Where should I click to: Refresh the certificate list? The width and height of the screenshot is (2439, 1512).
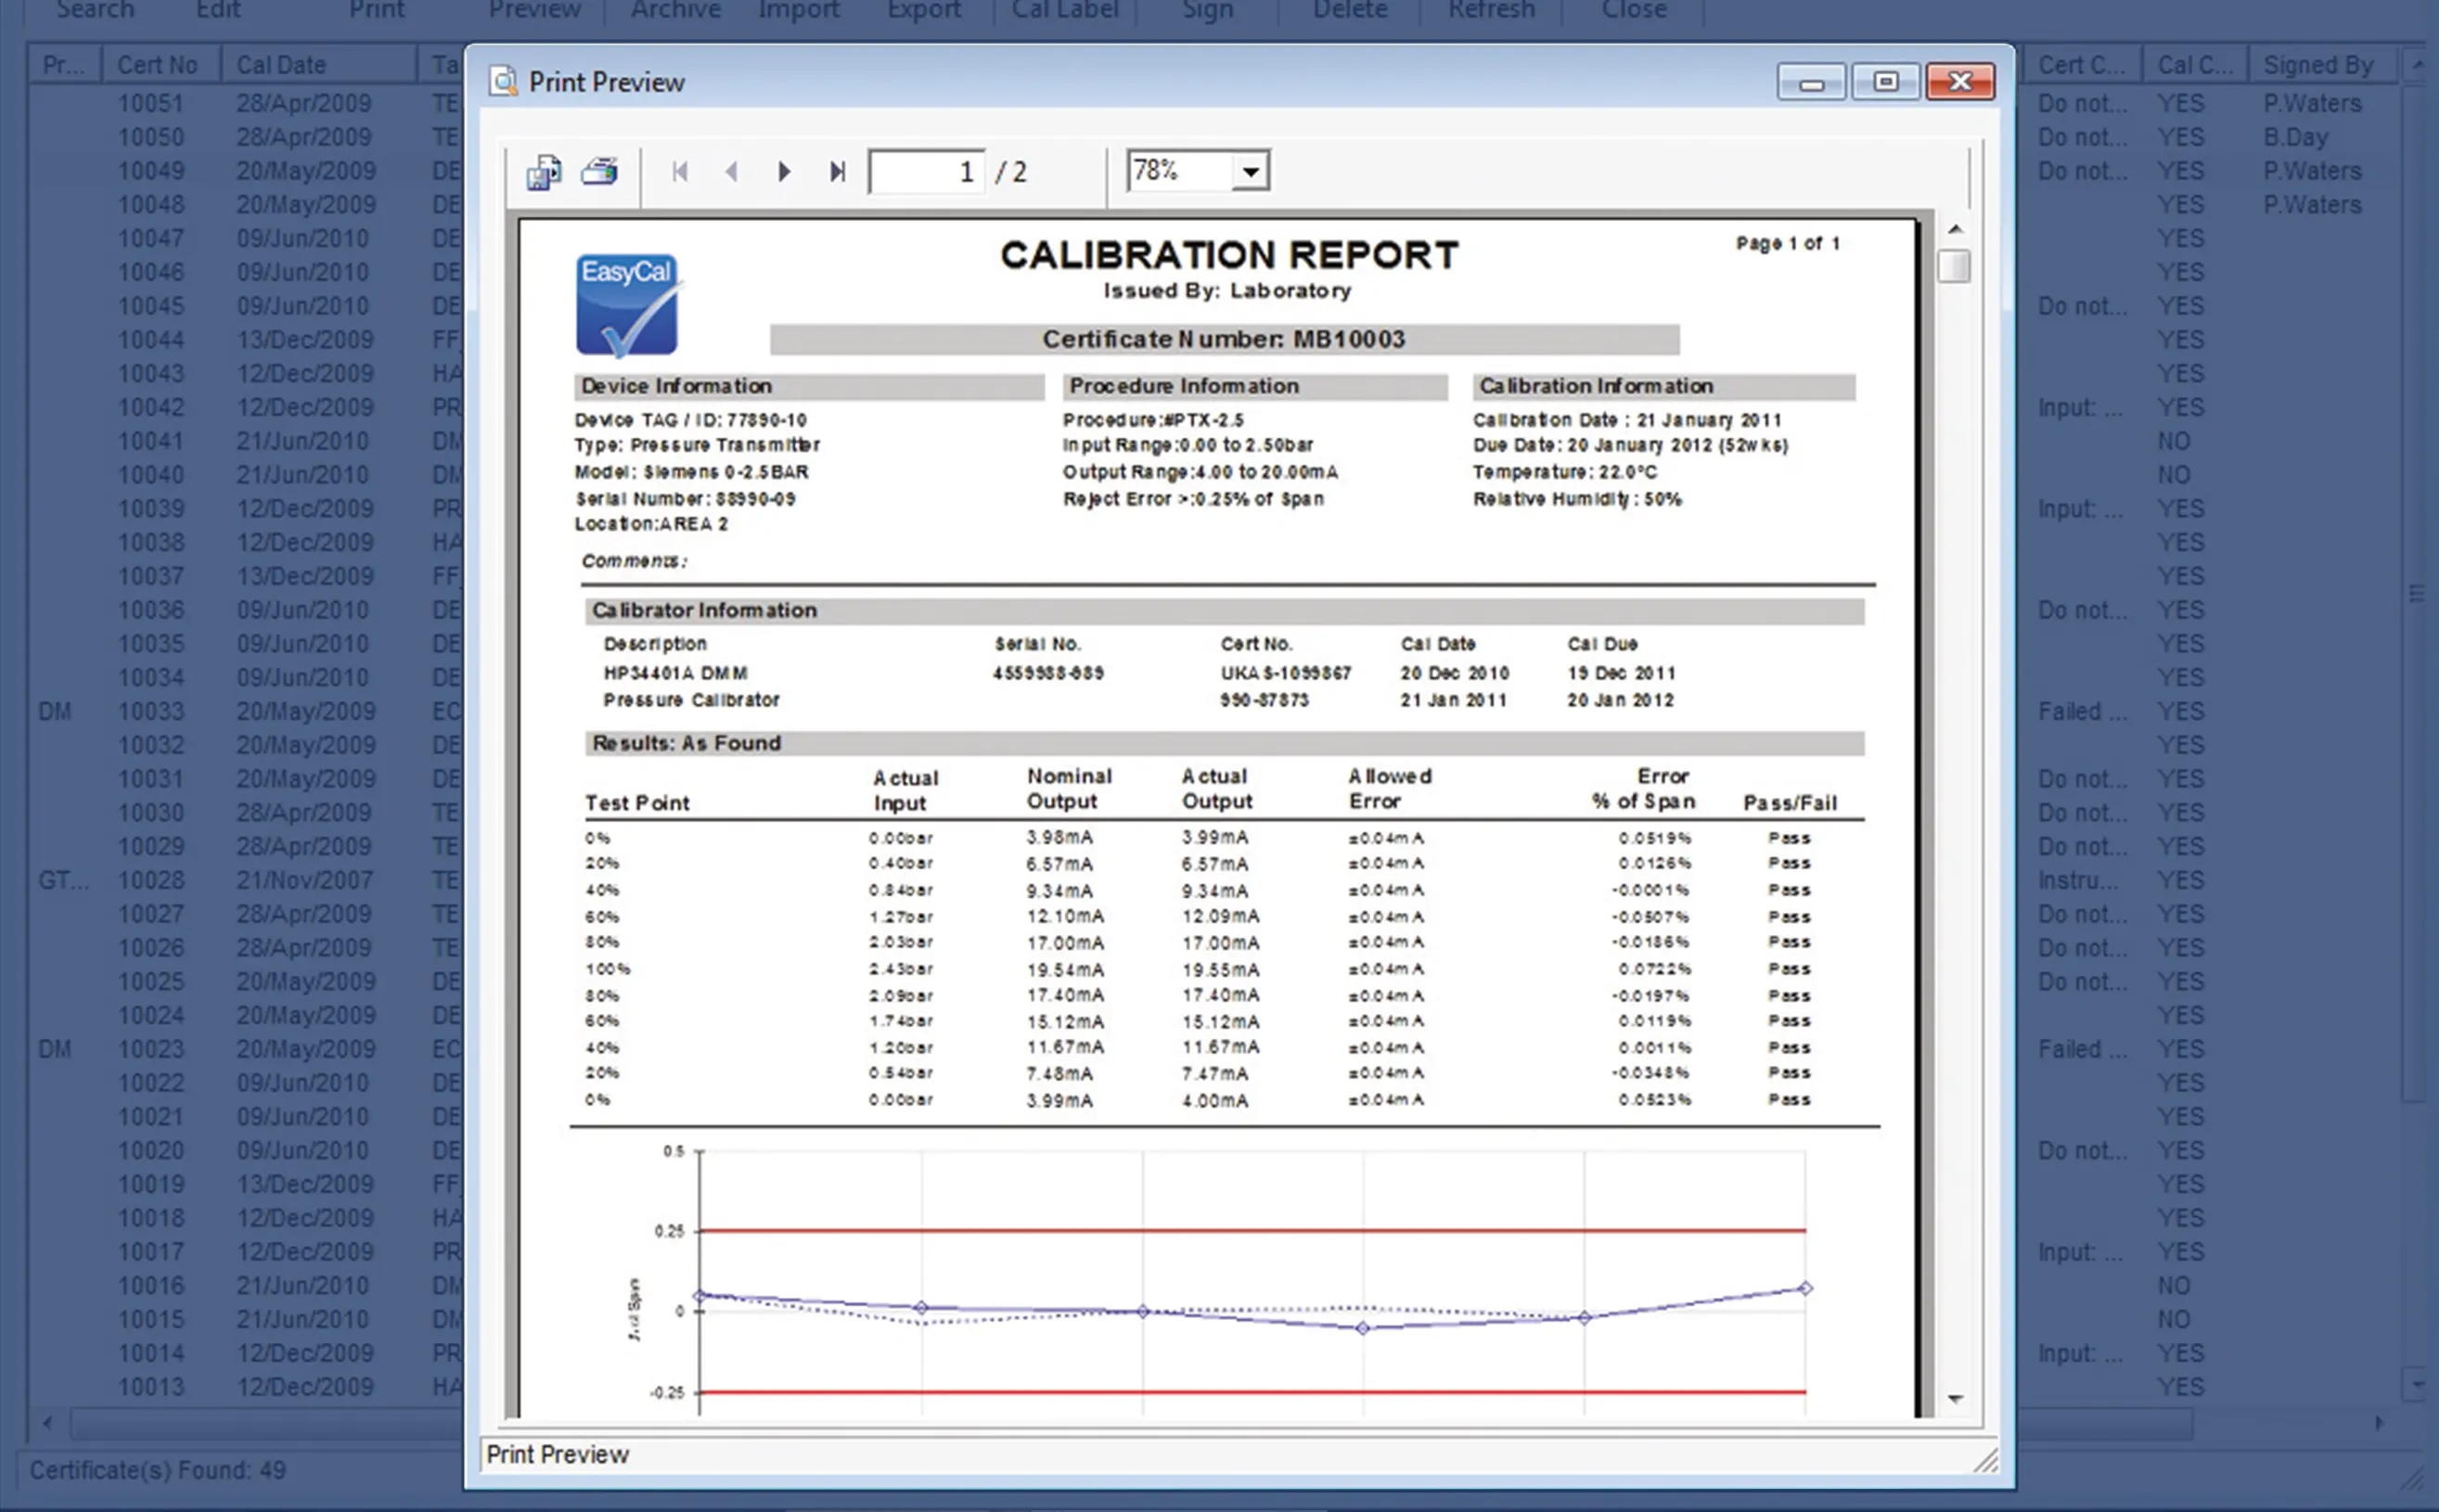click(1491, 10)
